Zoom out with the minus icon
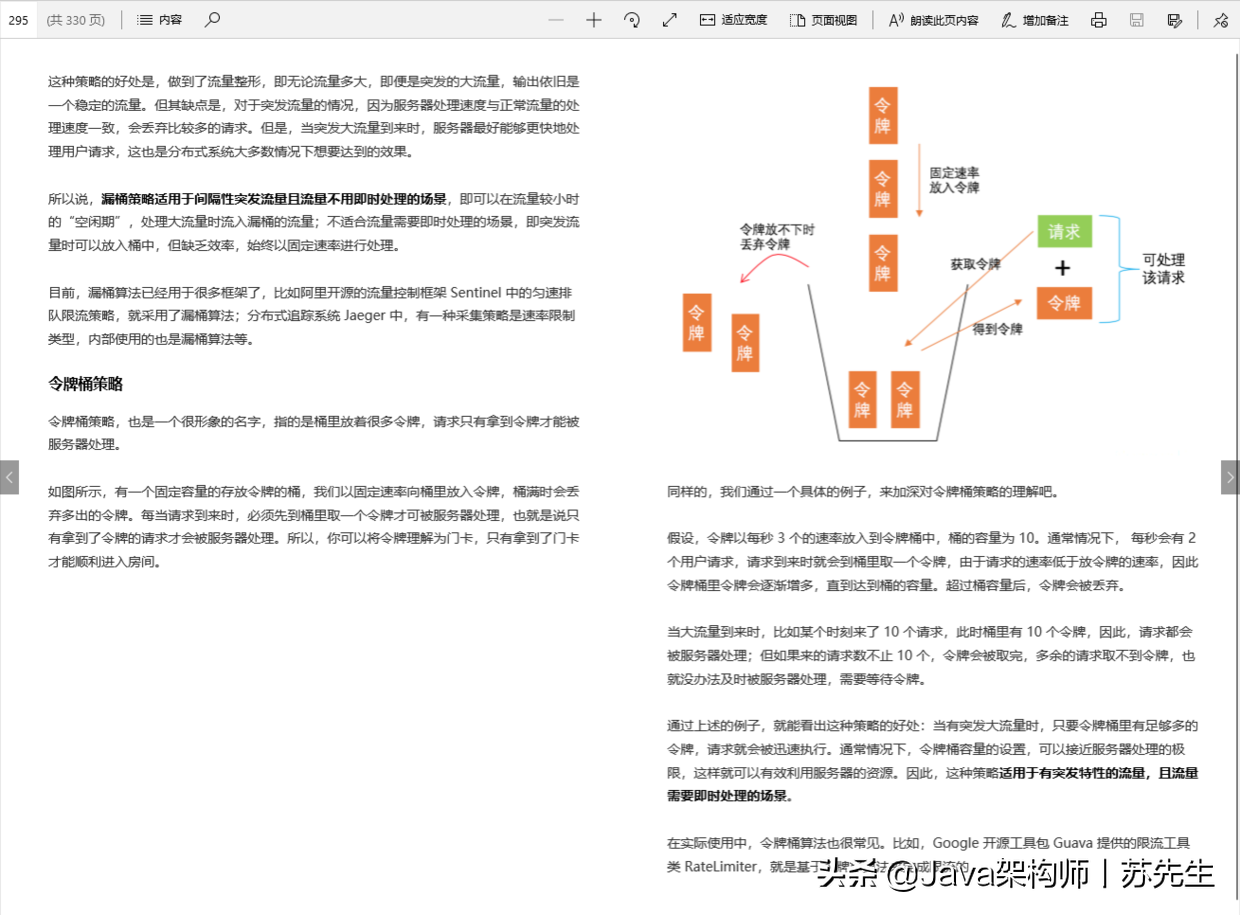 click(x=556, y=20)
